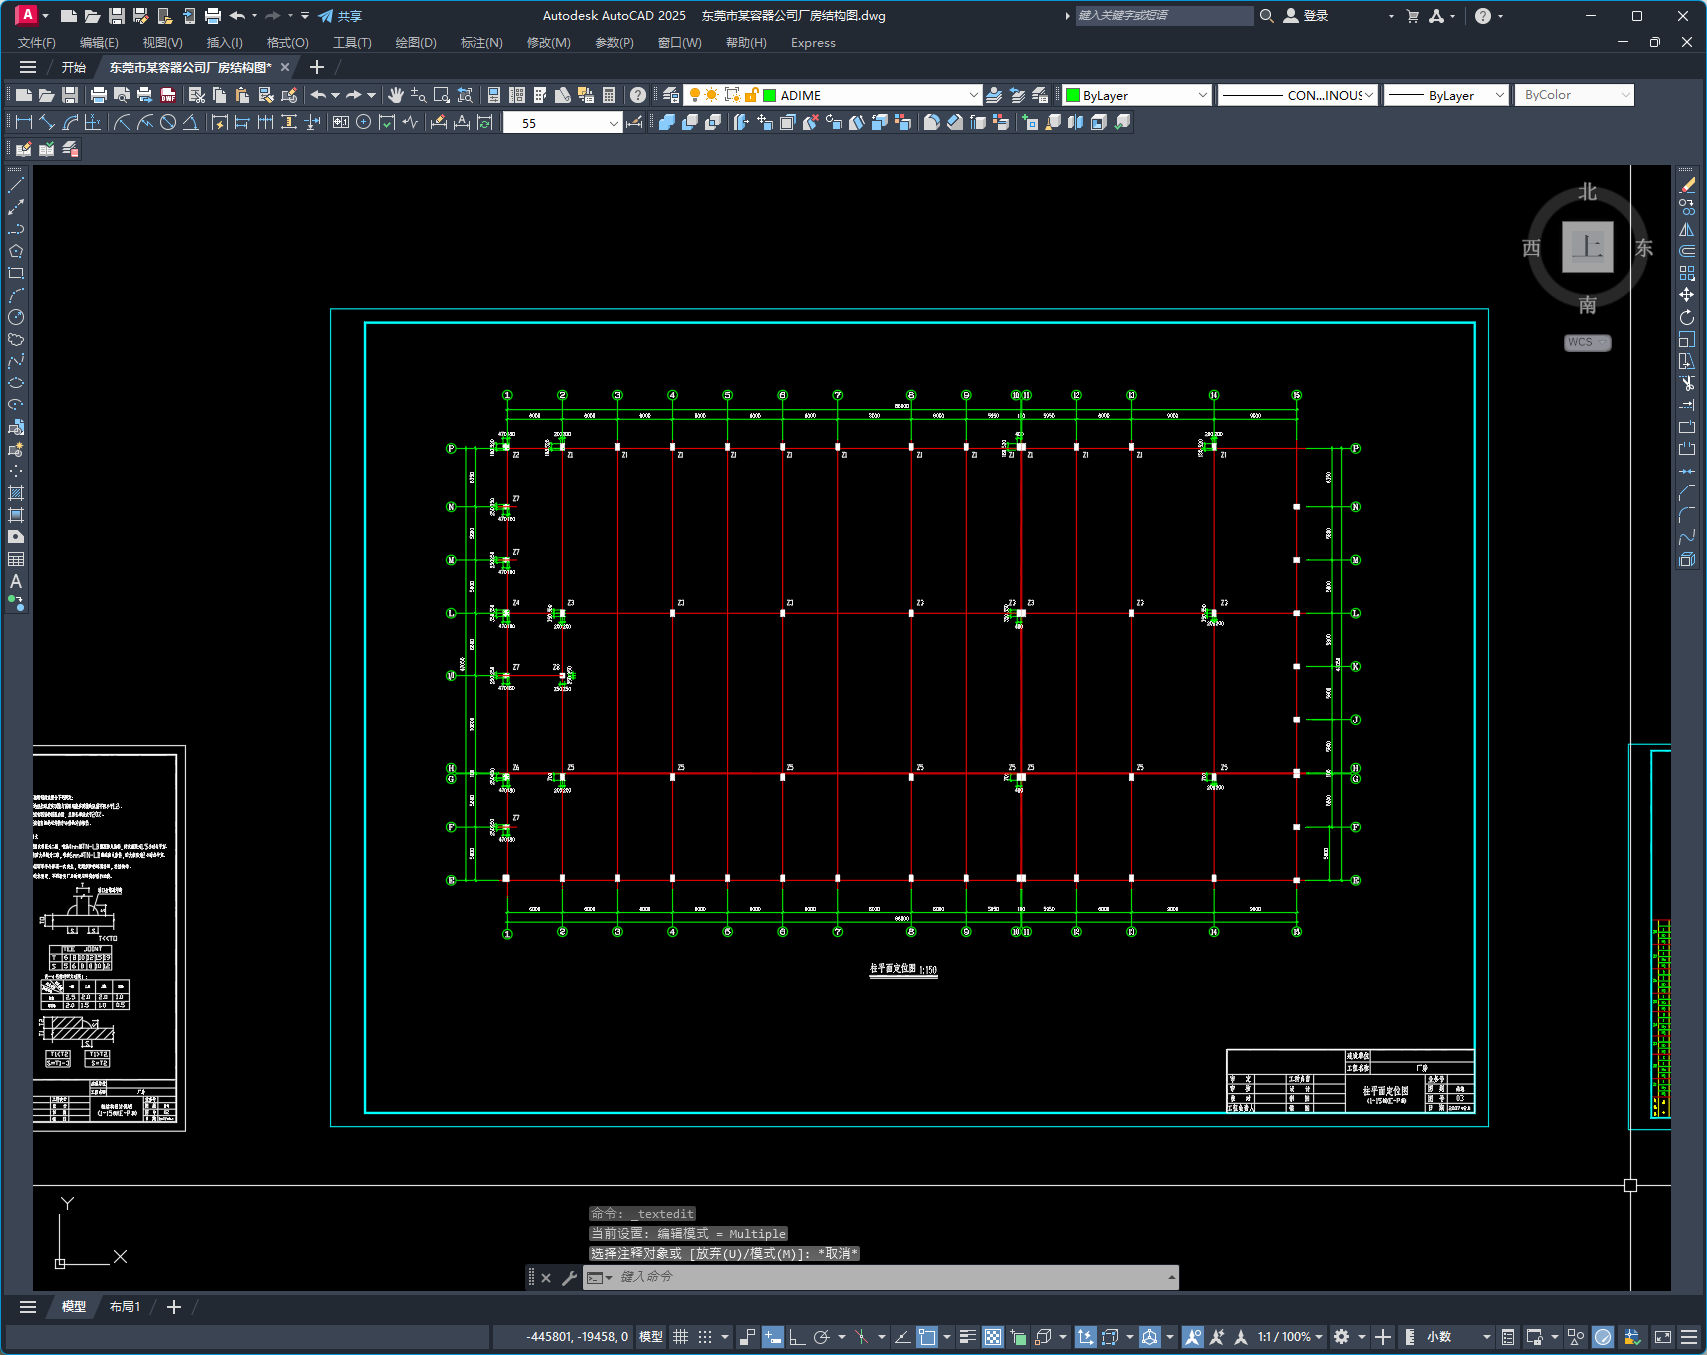Toggle transparency display in status bar
Viewport: 1707px width, 1355px height.
993,1337
